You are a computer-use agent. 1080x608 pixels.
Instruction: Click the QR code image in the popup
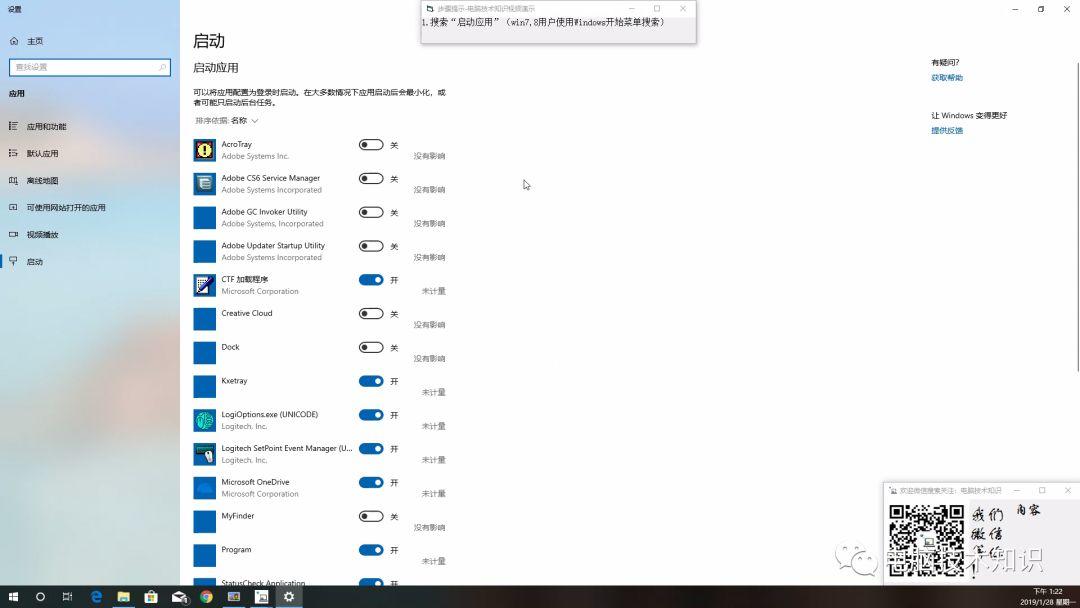coord(926,541)
